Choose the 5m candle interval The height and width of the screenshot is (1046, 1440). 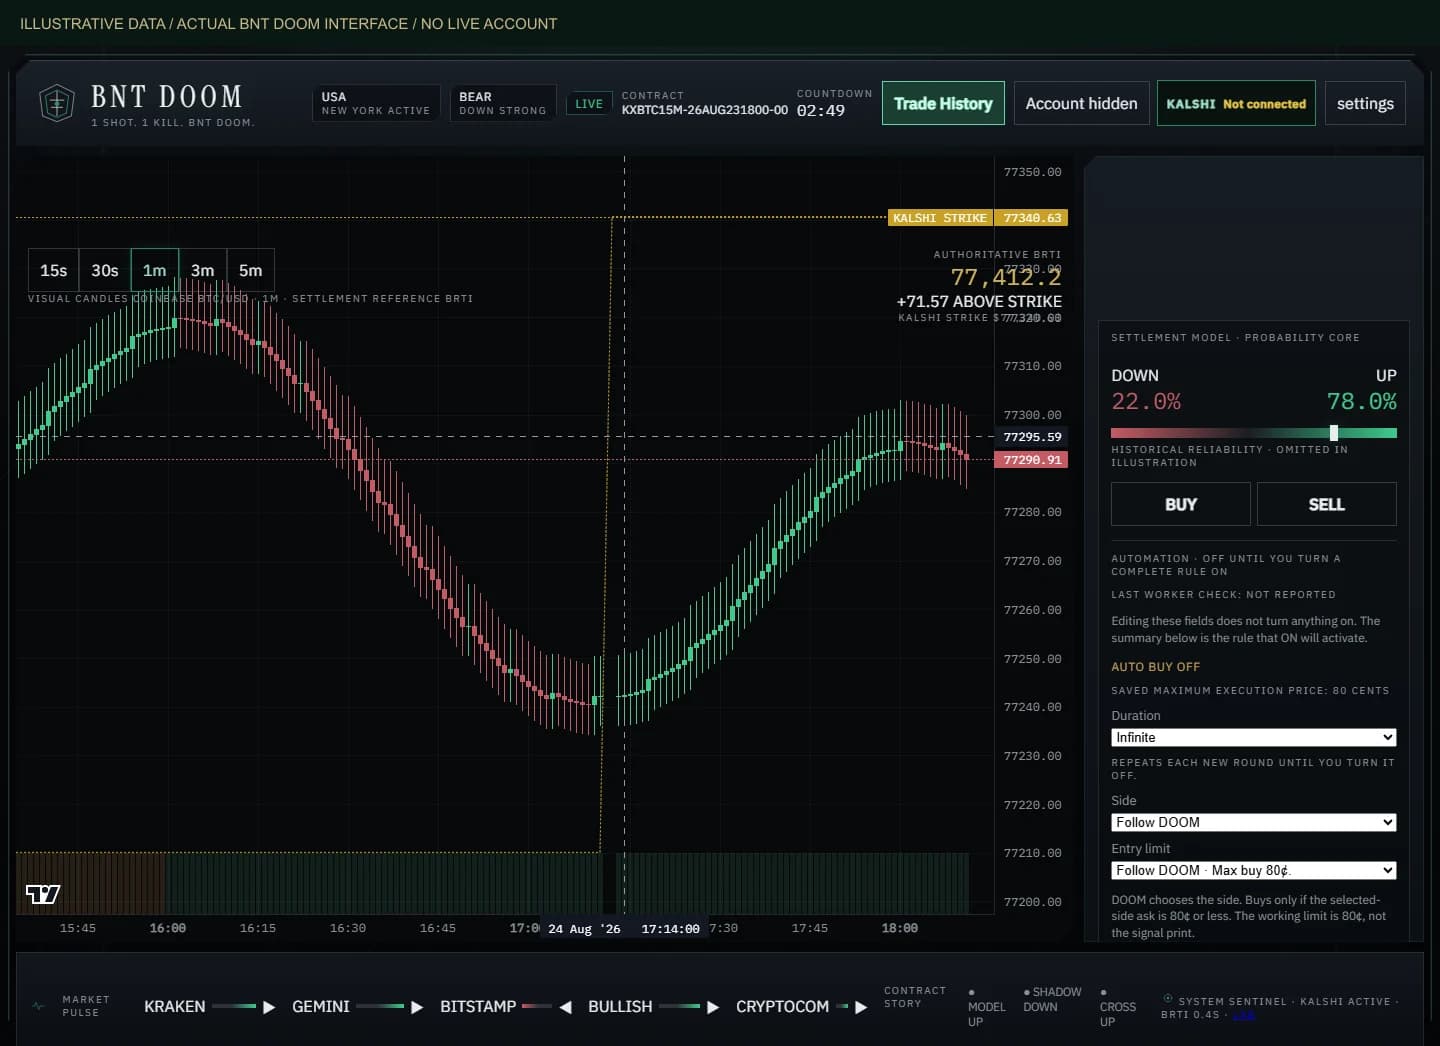(x=251, y=270)
